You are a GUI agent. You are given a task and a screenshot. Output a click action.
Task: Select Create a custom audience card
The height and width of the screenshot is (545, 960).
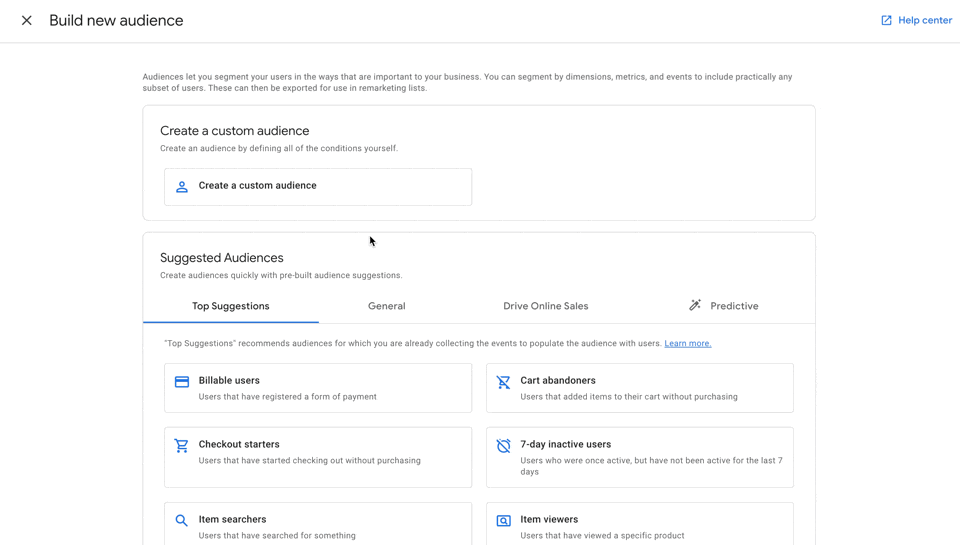318,187
